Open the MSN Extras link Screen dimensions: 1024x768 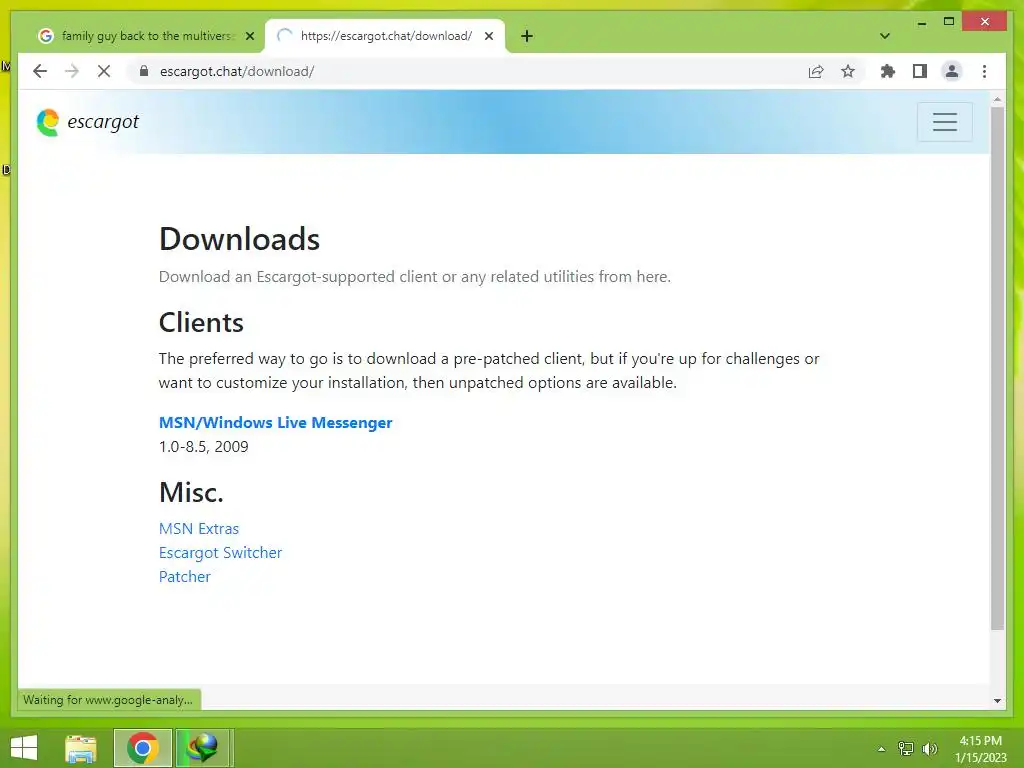pos(199,528)
